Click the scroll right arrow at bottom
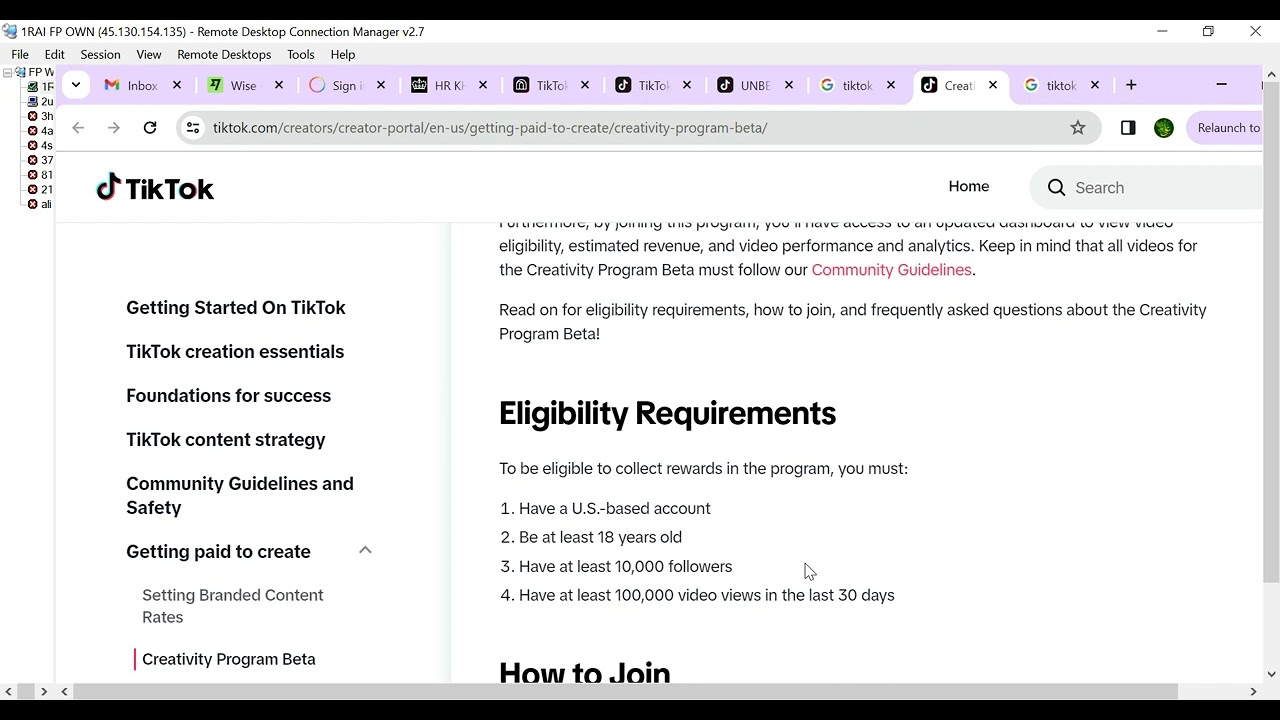Screen dimensions: 1280x720 [x=1253, y=691]
